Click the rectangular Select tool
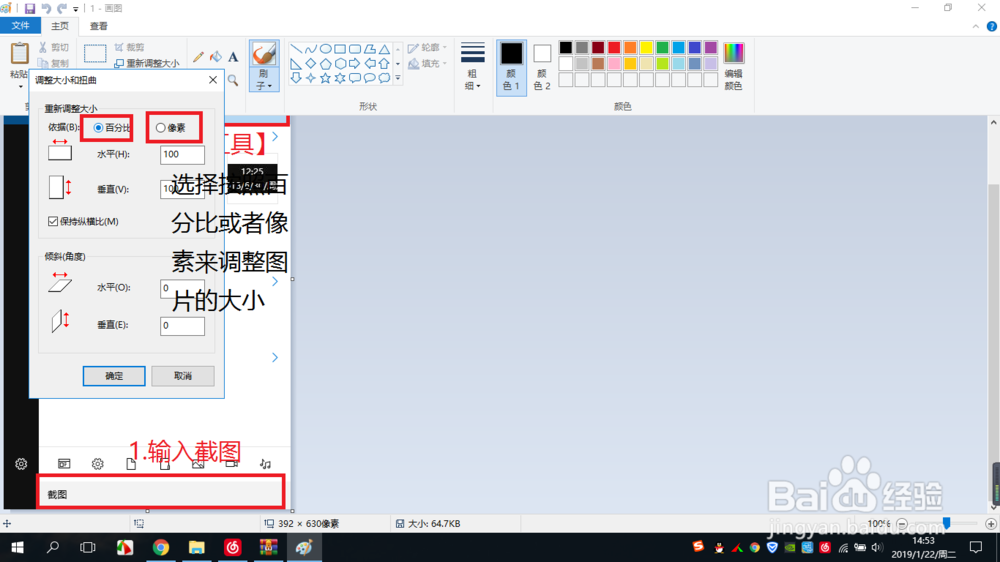This screenshot has height=562, width=1000. coord(95,54)
